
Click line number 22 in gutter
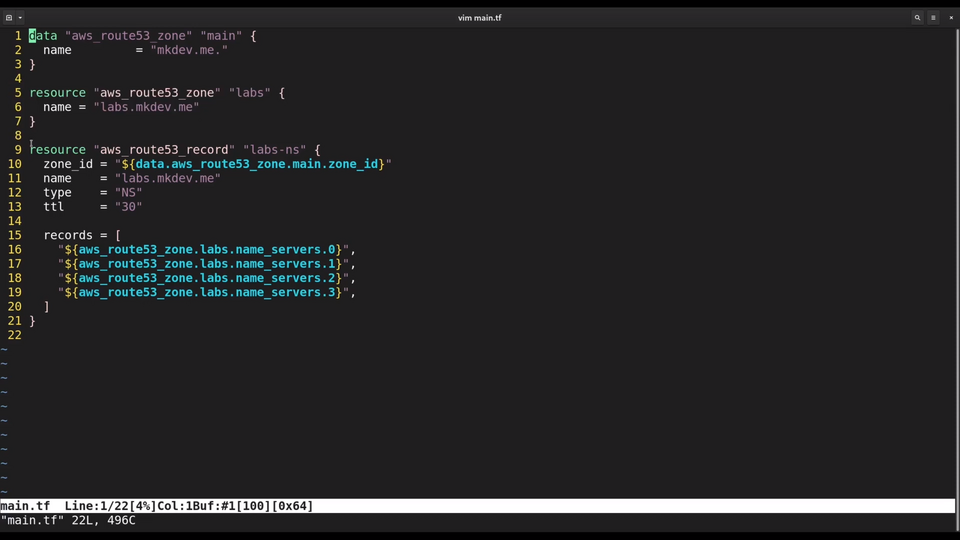(x=15, y=335)
